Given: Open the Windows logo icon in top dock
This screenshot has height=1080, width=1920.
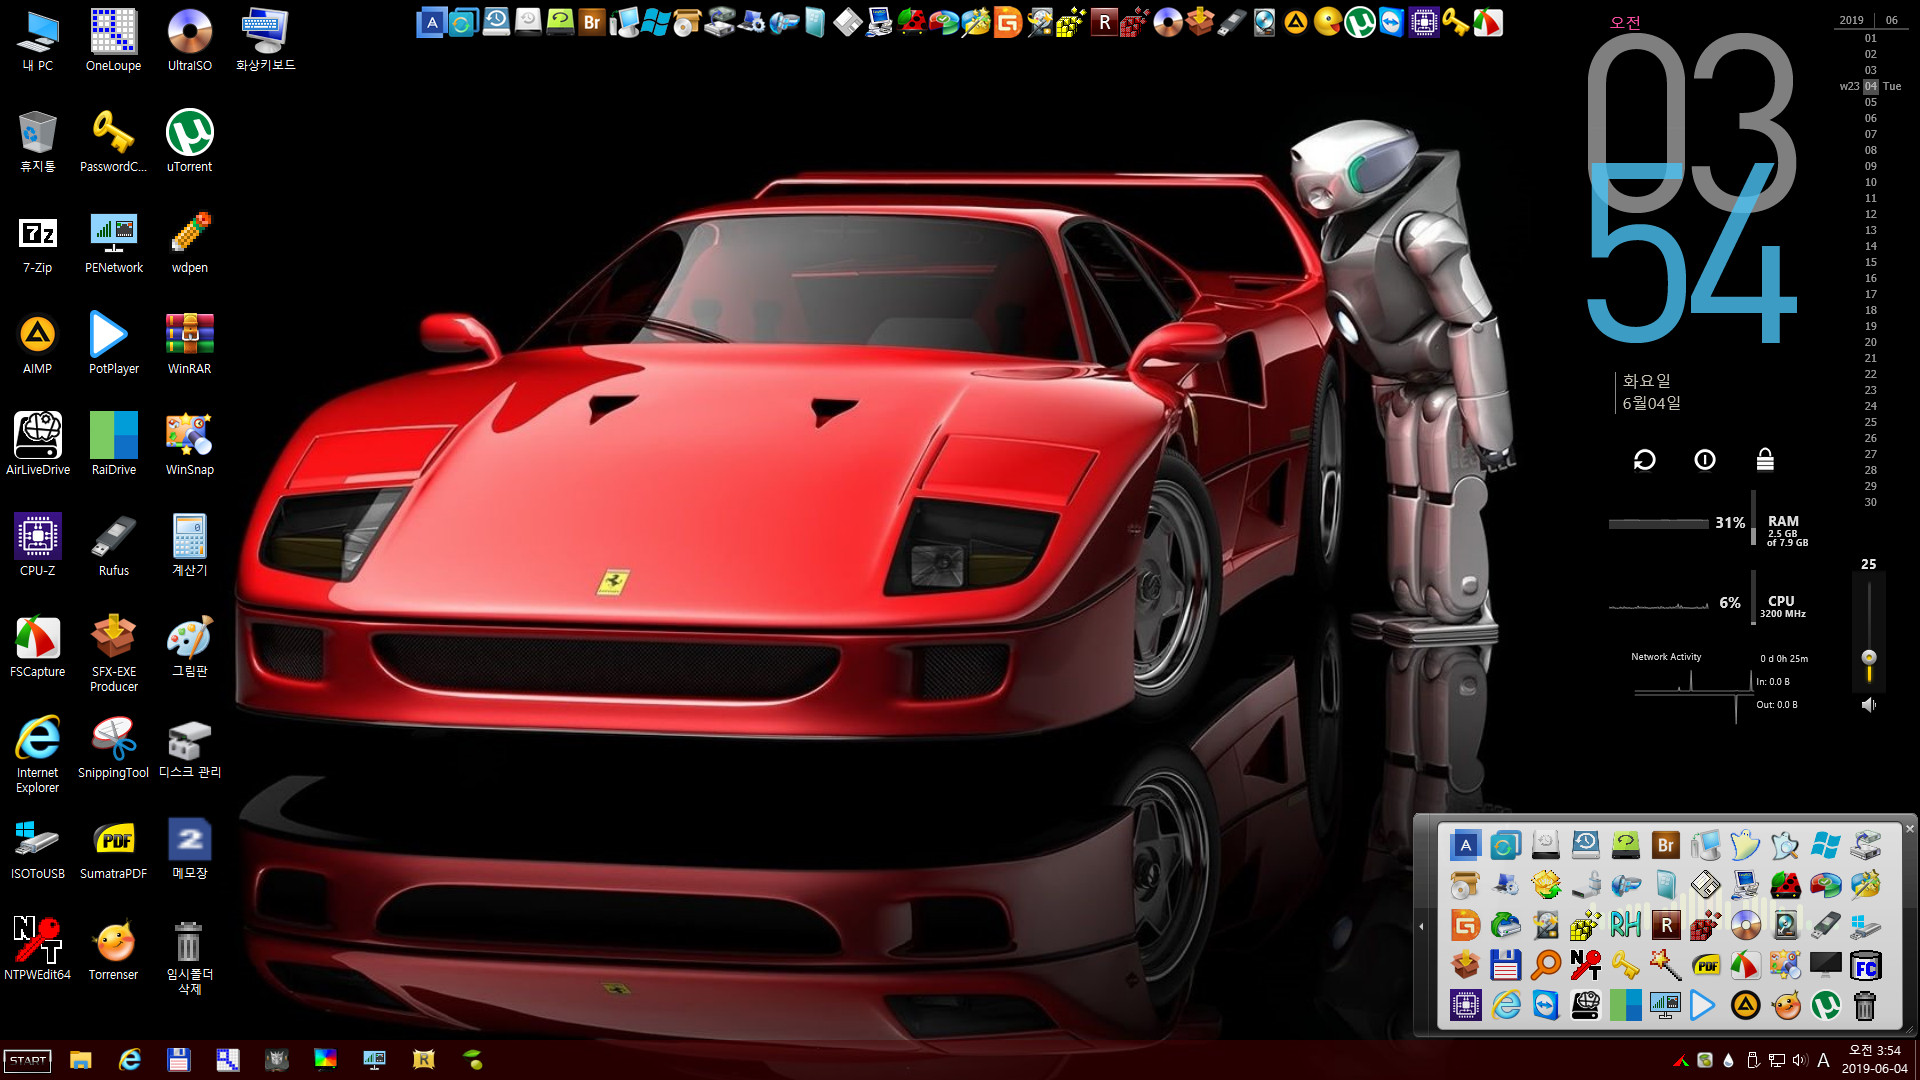Looking at the screenshot, I should [x=656, y=22].
